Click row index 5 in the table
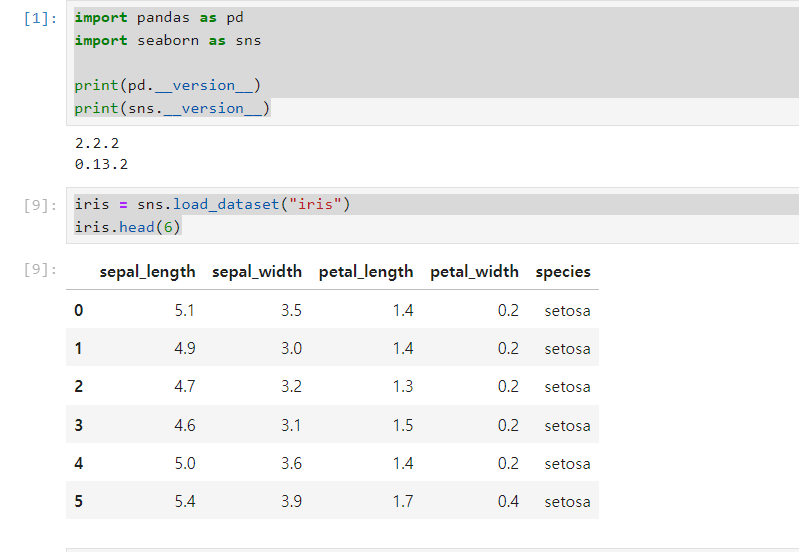This screenshot has height=552, width=799. coord(78,502)
